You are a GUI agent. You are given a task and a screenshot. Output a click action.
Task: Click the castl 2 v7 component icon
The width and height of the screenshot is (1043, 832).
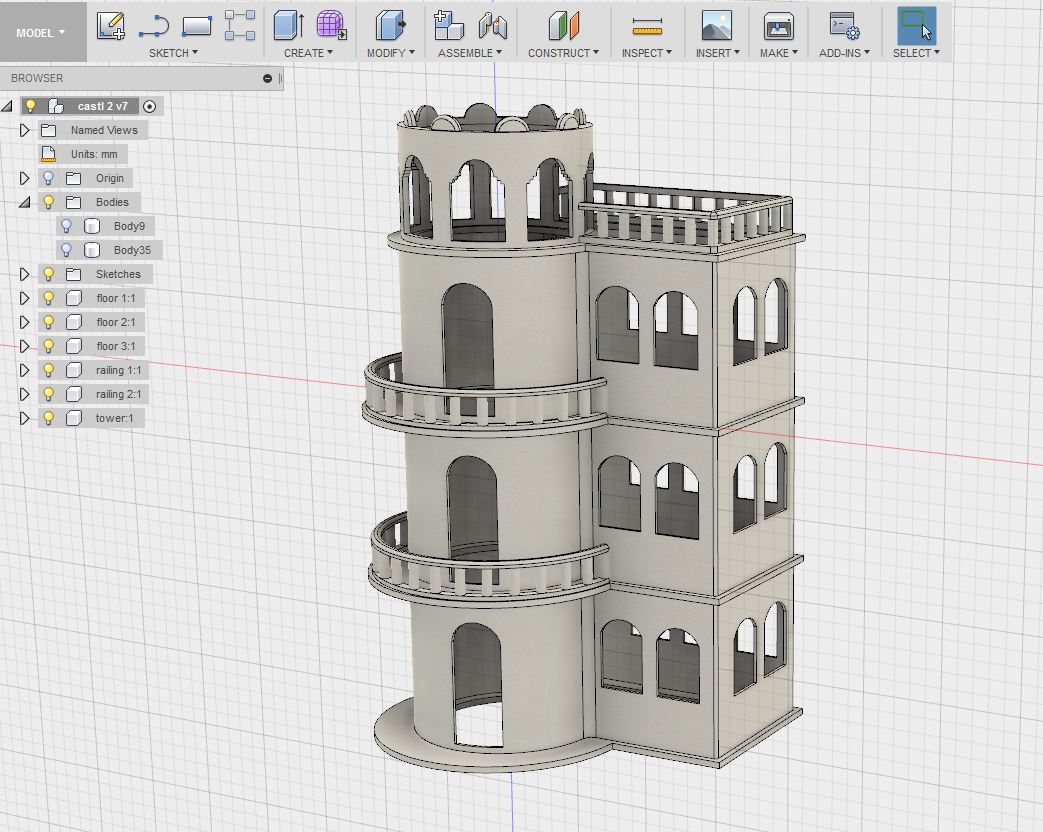pyautogui.click(x=56, y=106)
